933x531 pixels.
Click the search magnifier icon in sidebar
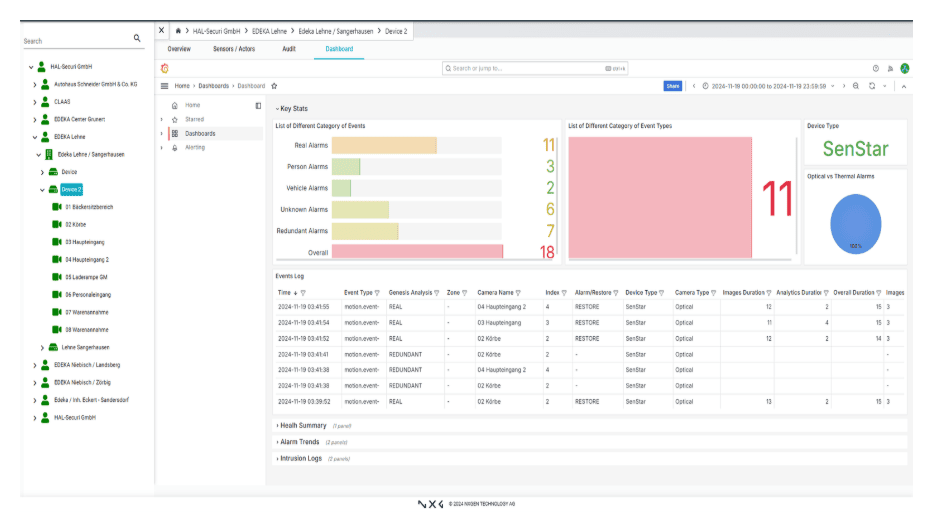137,39
